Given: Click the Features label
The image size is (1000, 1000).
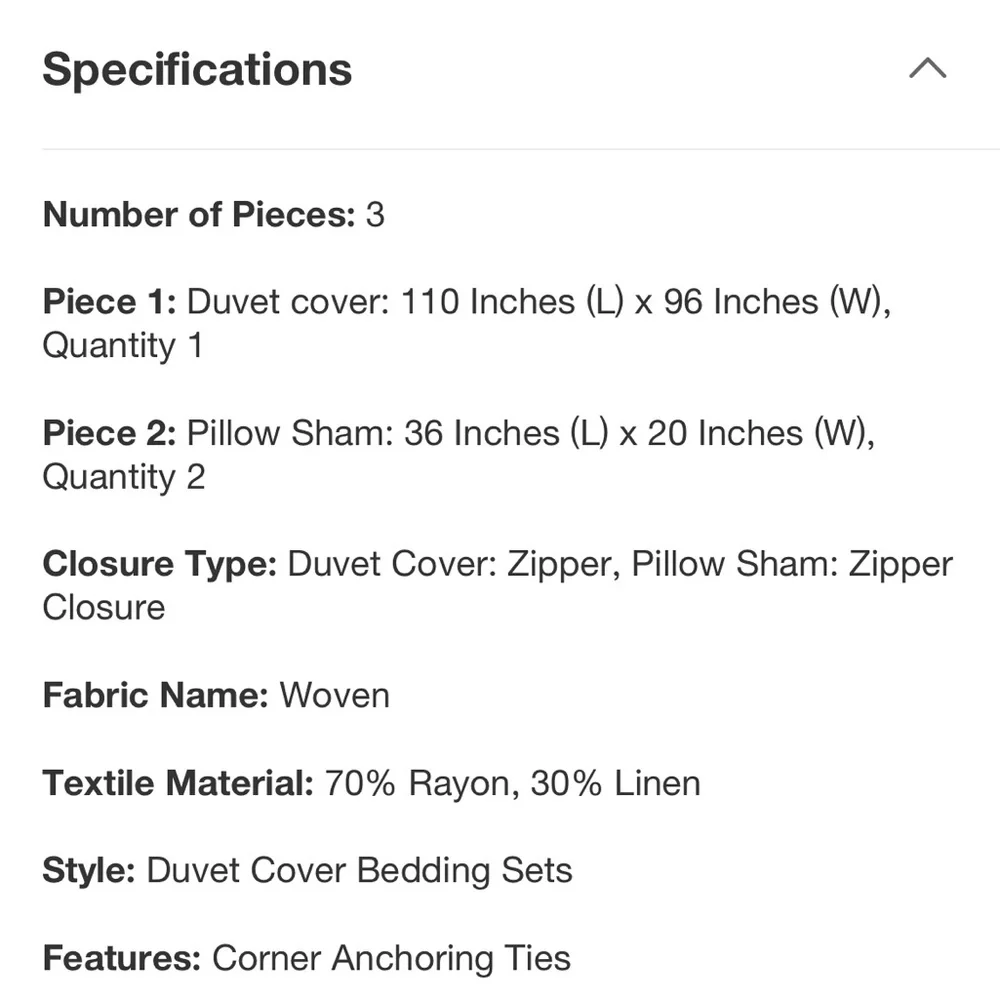Looking at the screenshot, I should (x=122, y=958).
